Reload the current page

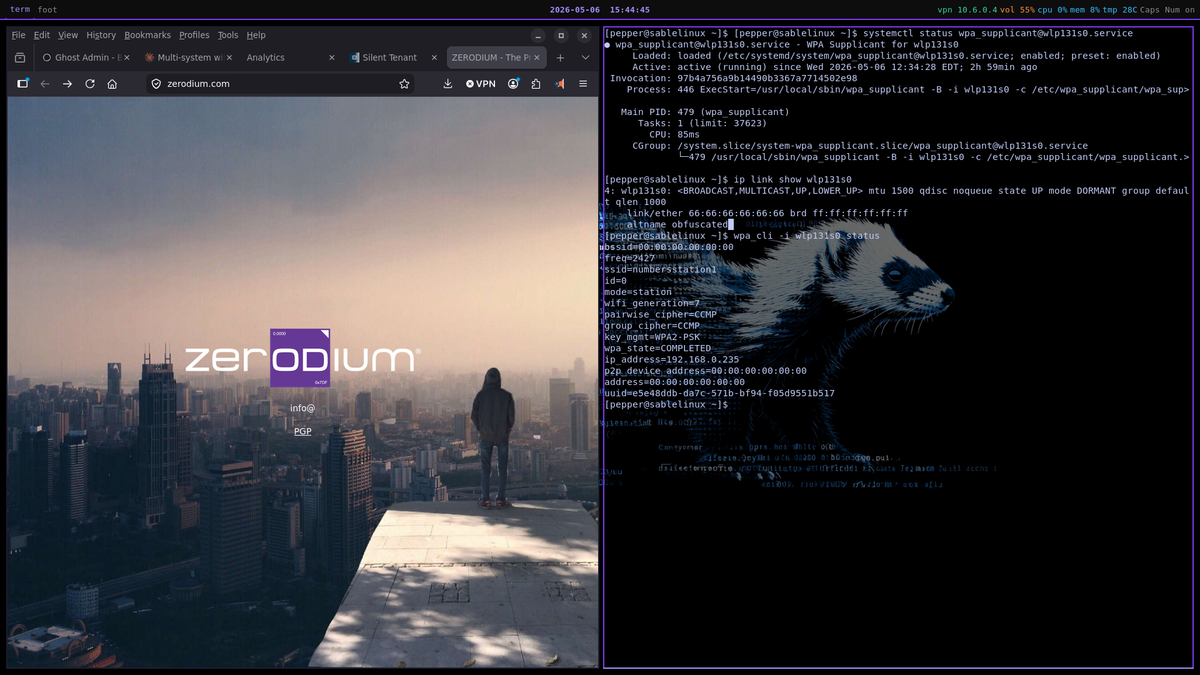(x=90, y=84)
